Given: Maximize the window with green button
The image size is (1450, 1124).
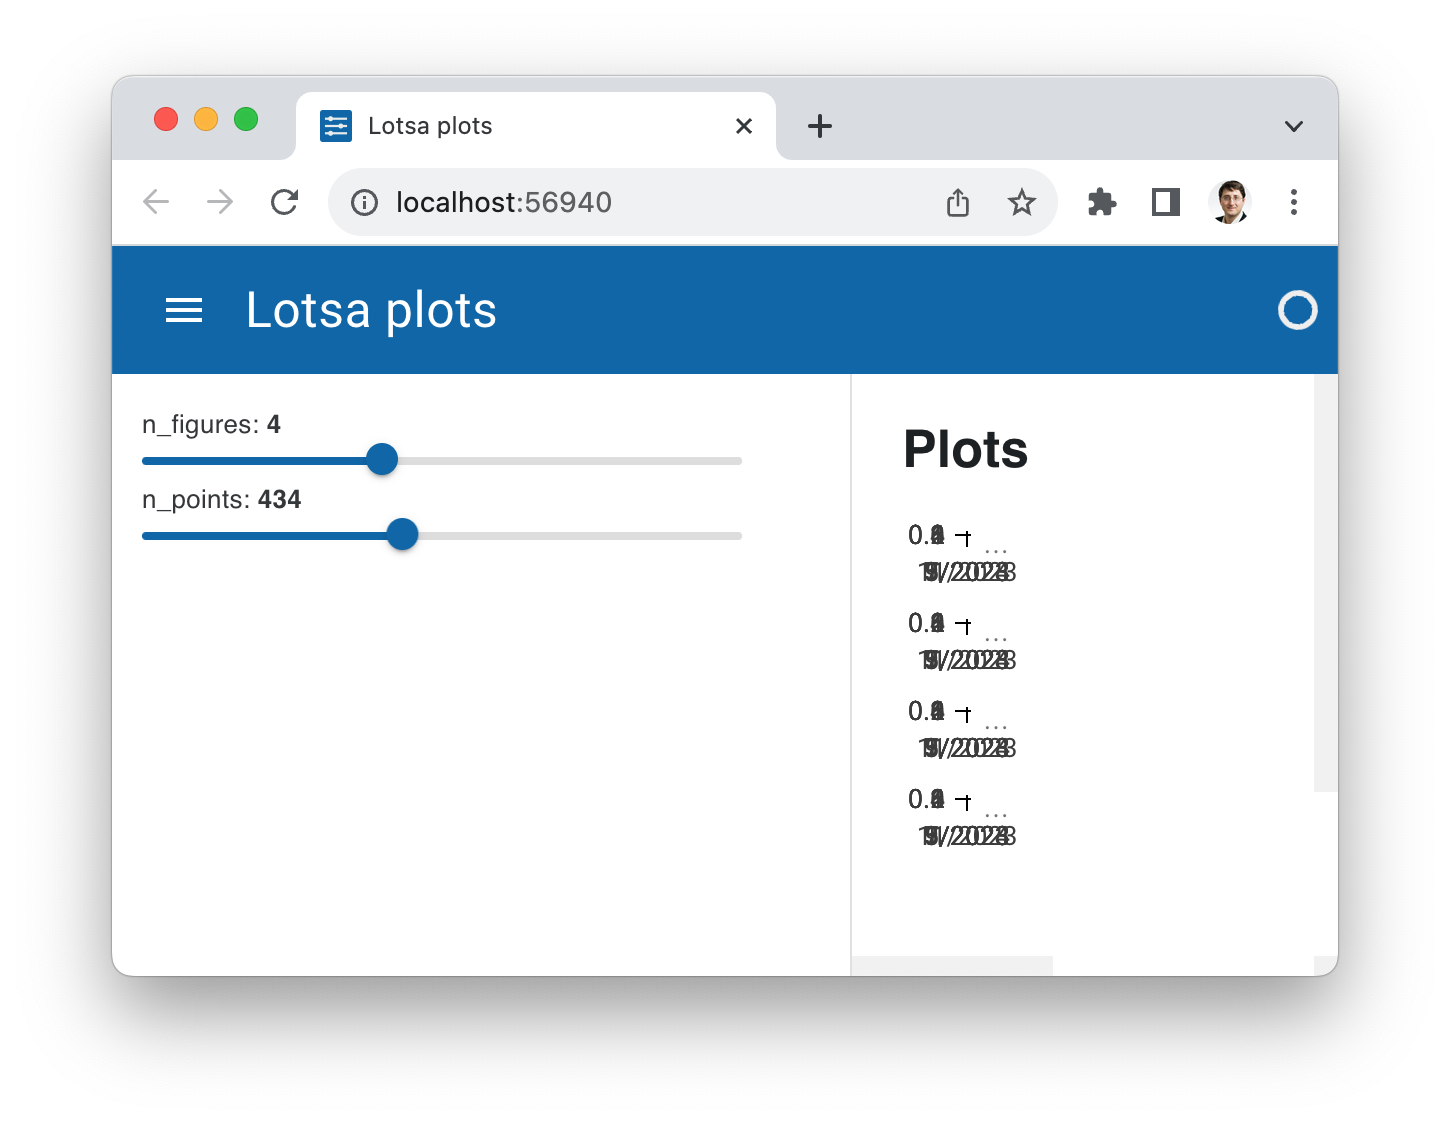Looking at the screenshot, I should click(x=246, y=119).
